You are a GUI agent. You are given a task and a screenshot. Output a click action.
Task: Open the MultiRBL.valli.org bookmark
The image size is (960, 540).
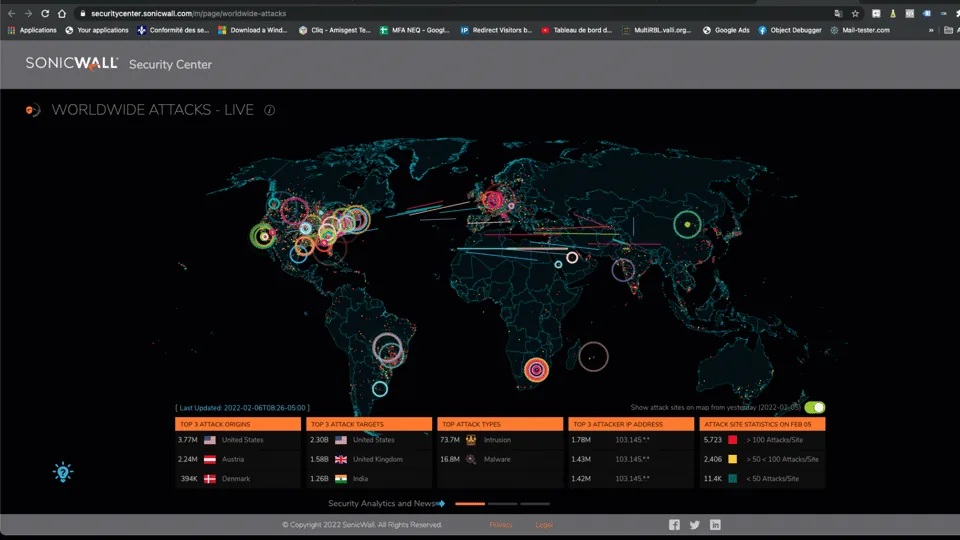[x=656, y=30]
